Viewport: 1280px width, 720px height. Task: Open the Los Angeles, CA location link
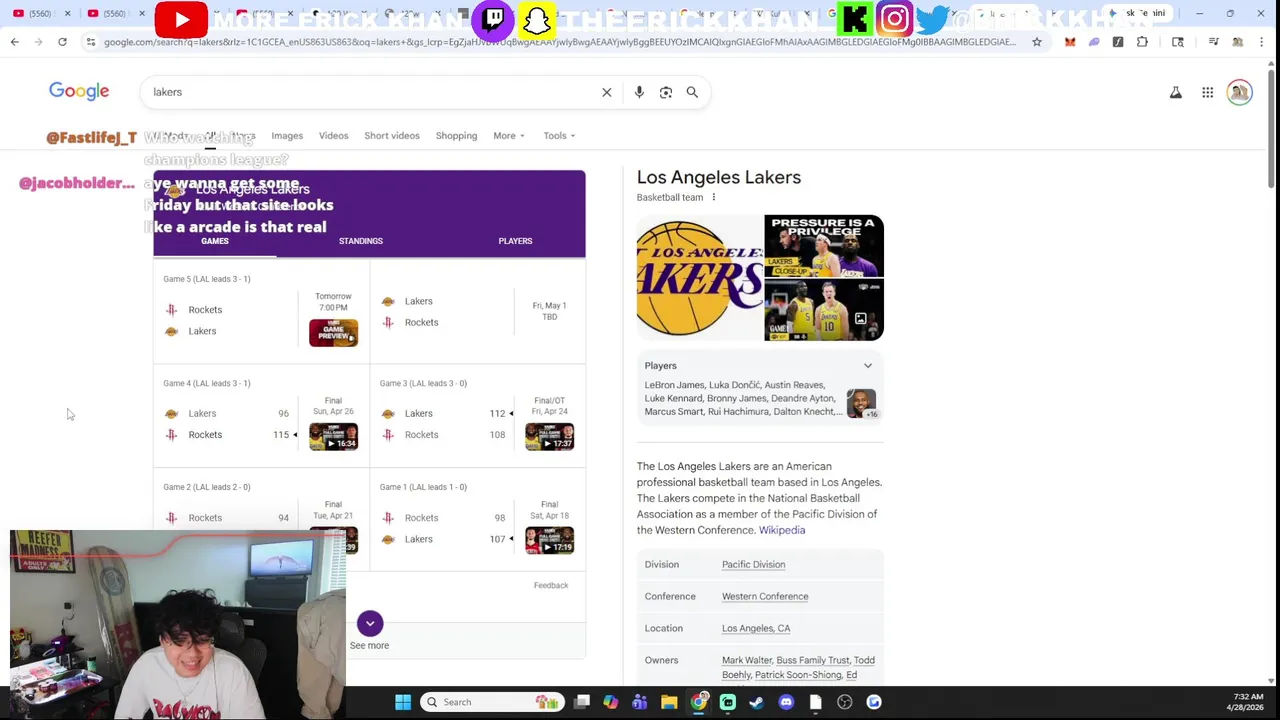756,629
